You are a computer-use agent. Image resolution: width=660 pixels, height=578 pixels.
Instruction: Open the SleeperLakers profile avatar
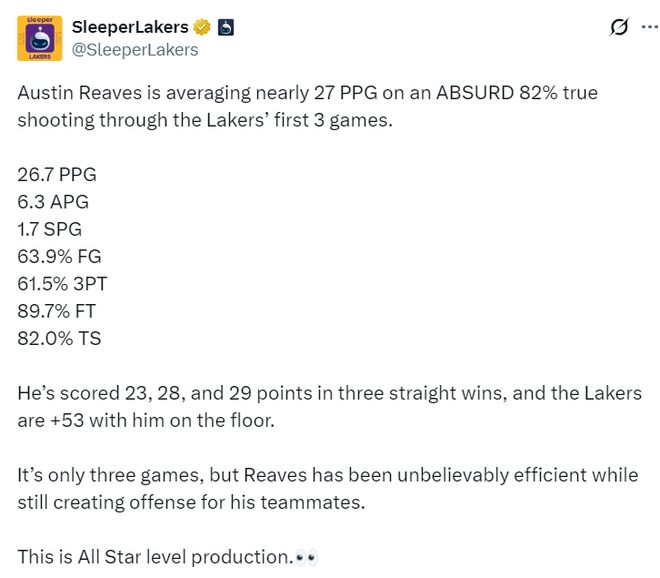click(40, 38)
